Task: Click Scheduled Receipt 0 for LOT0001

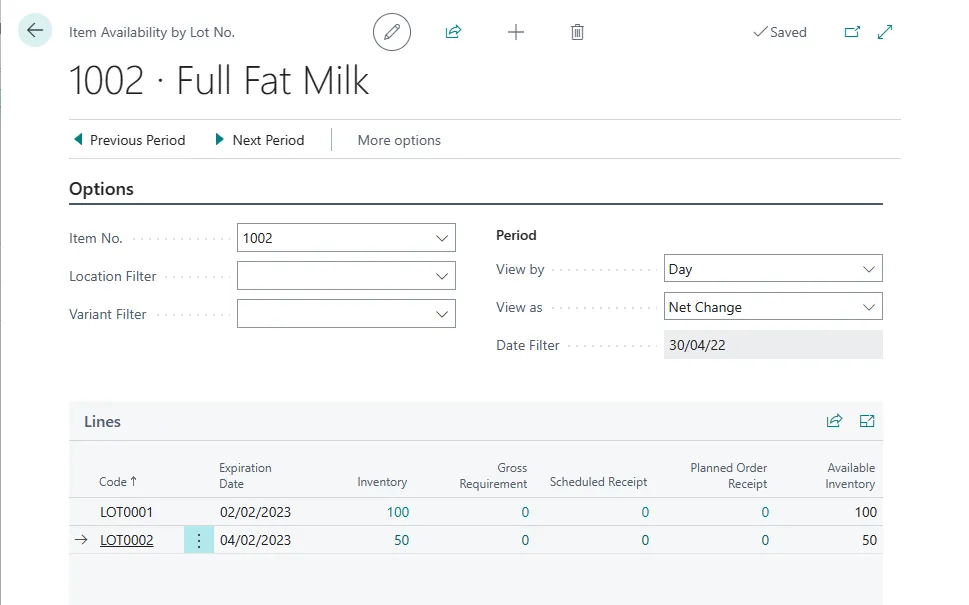Action: point(645,512)
